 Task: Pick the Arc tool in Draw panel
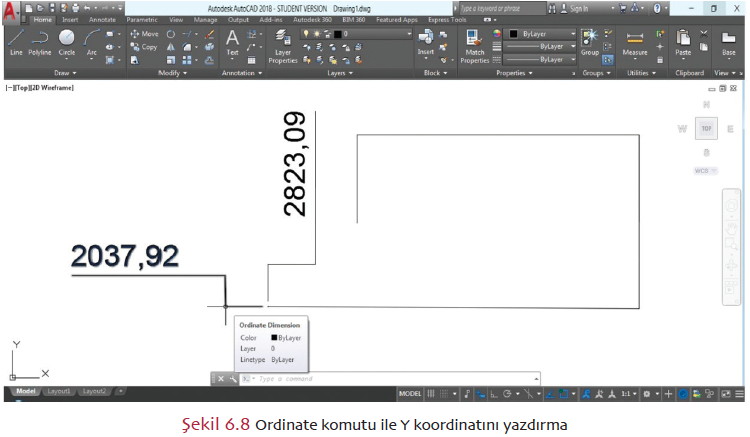[92, 42]
